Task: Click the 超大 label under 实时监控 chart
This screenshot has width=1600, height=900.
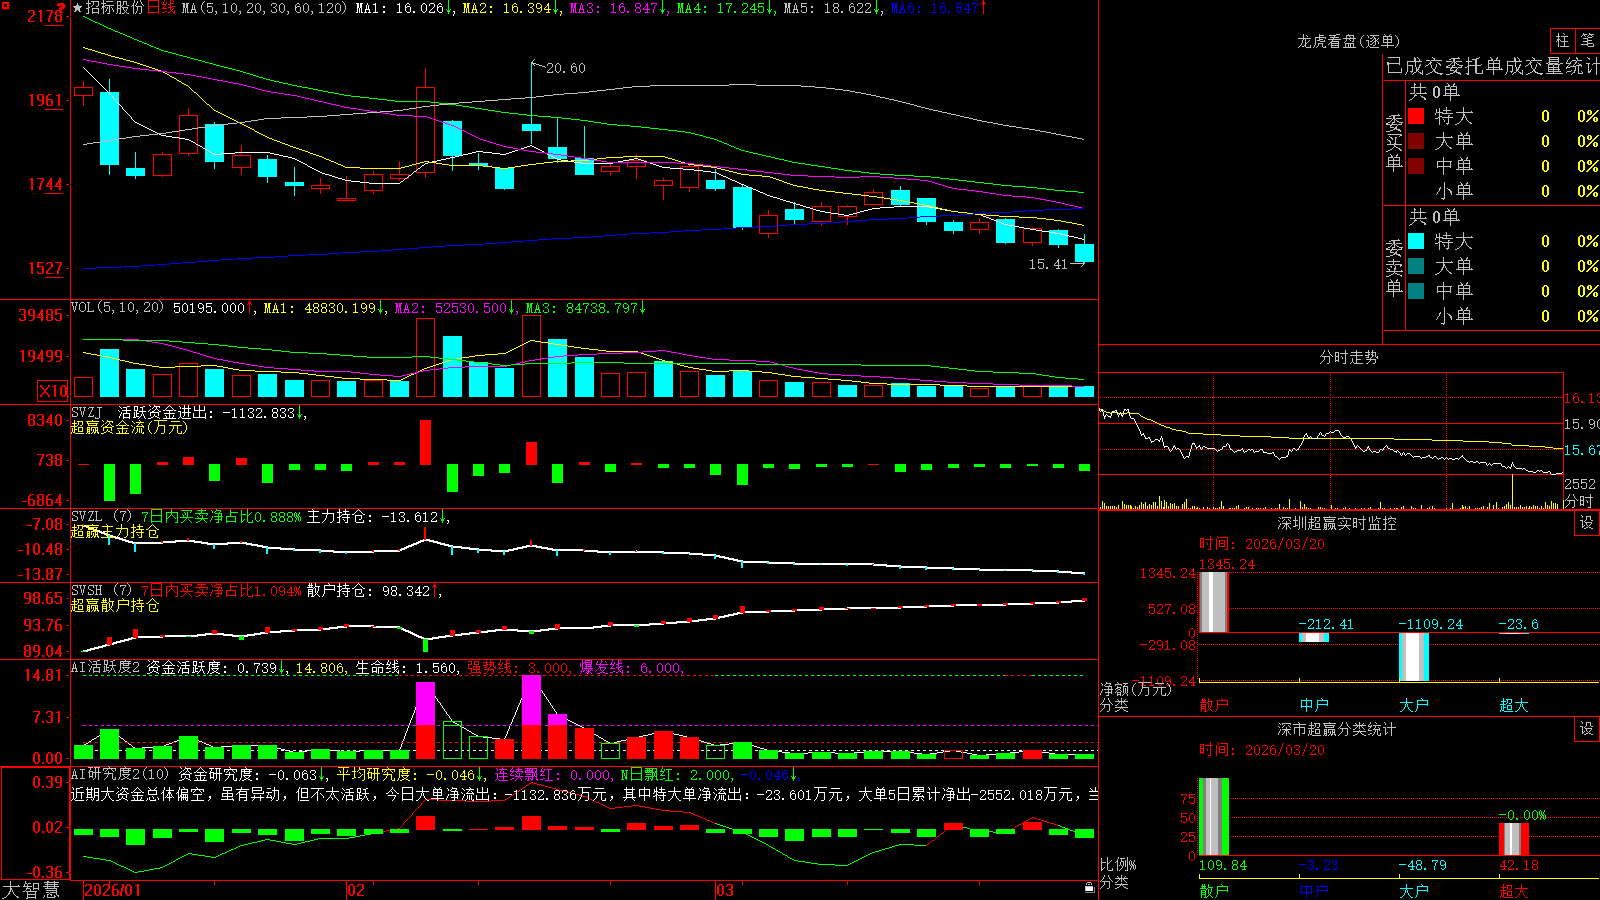Action: (1514, 705)
